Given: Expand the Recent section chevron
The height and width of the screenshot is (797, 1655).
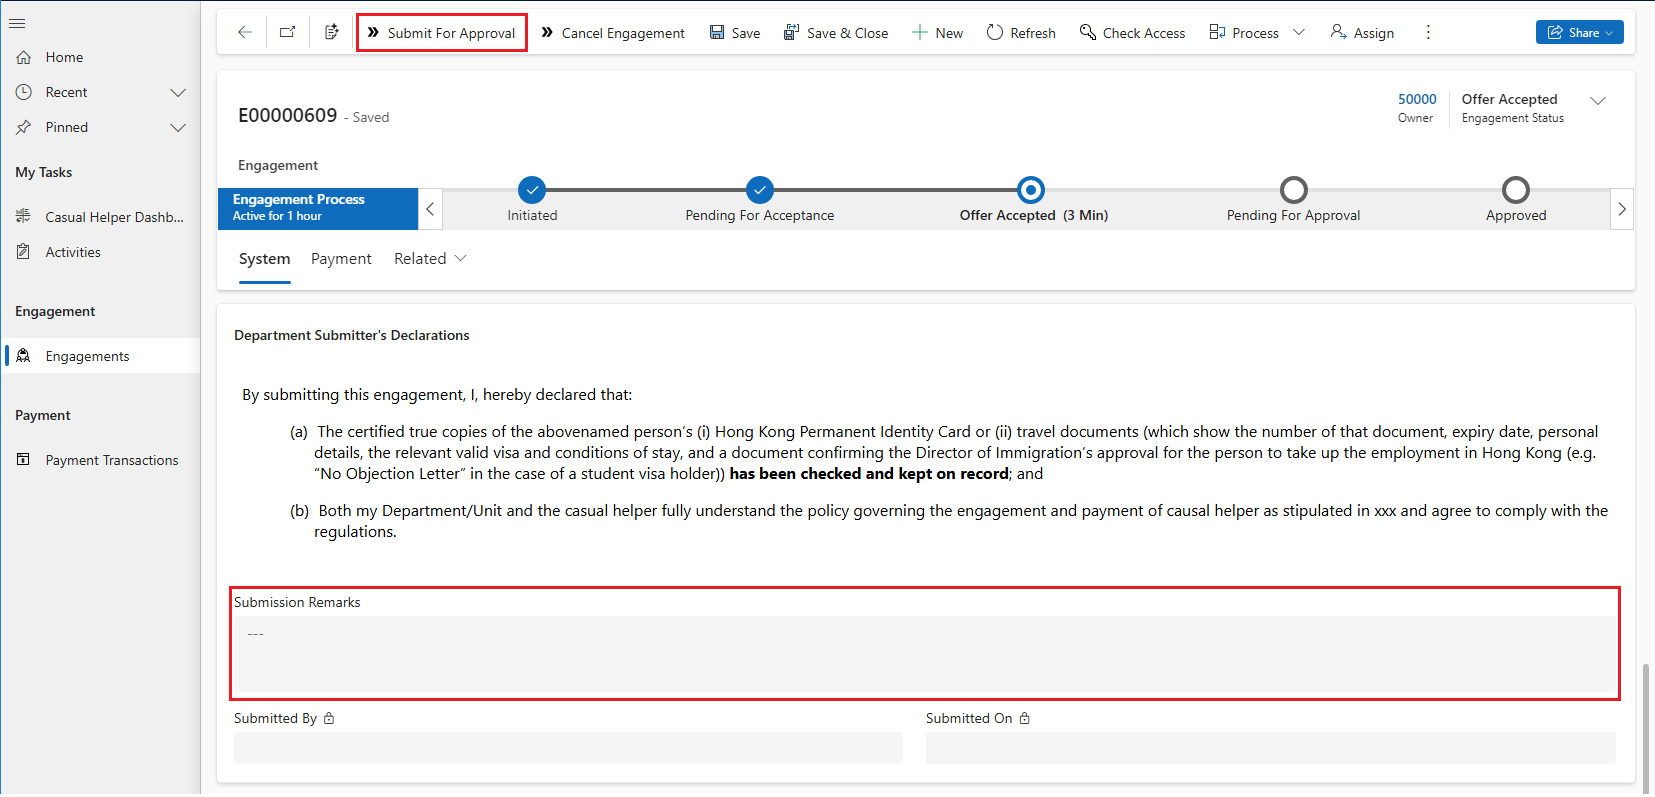Looking at the screenshot, I should (178, 92).
